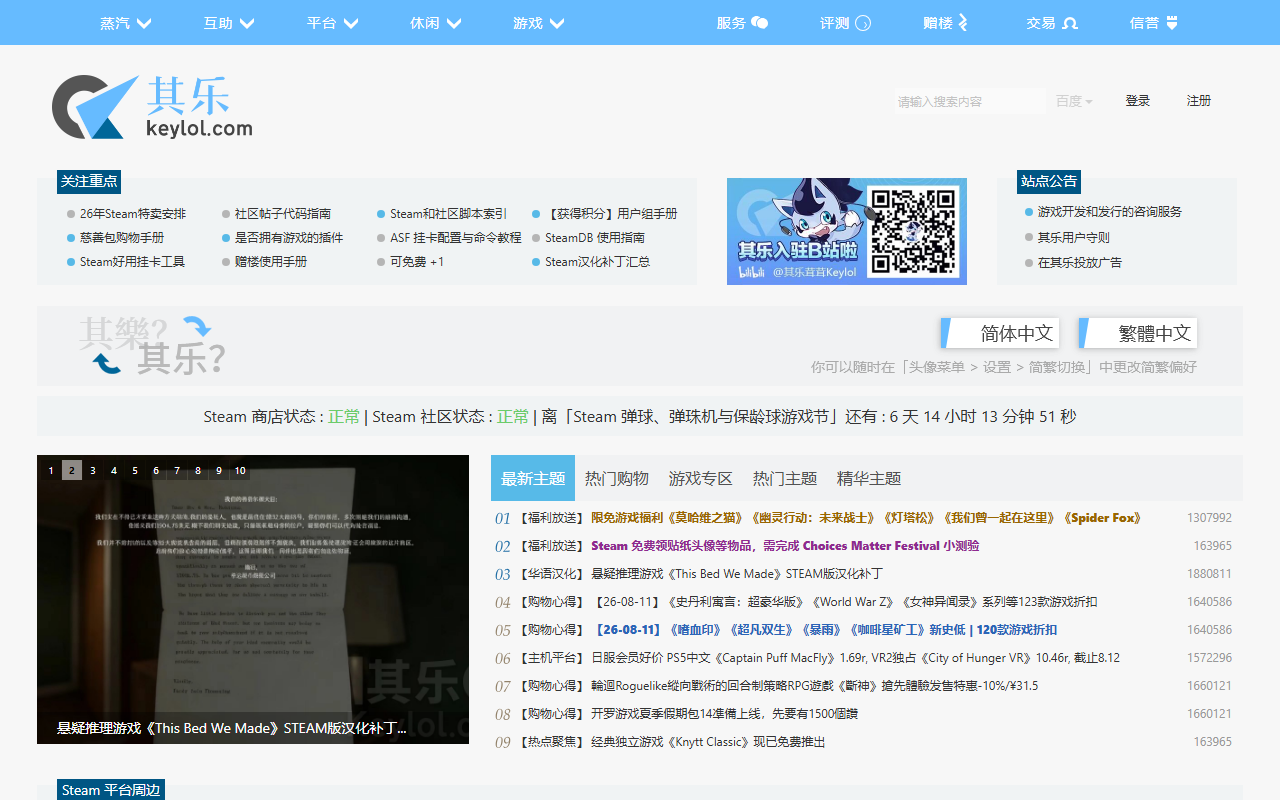Screen dimensions: 1280x800
Task: Open author 1572296 profile link
Action: [x=1209, y=658]
